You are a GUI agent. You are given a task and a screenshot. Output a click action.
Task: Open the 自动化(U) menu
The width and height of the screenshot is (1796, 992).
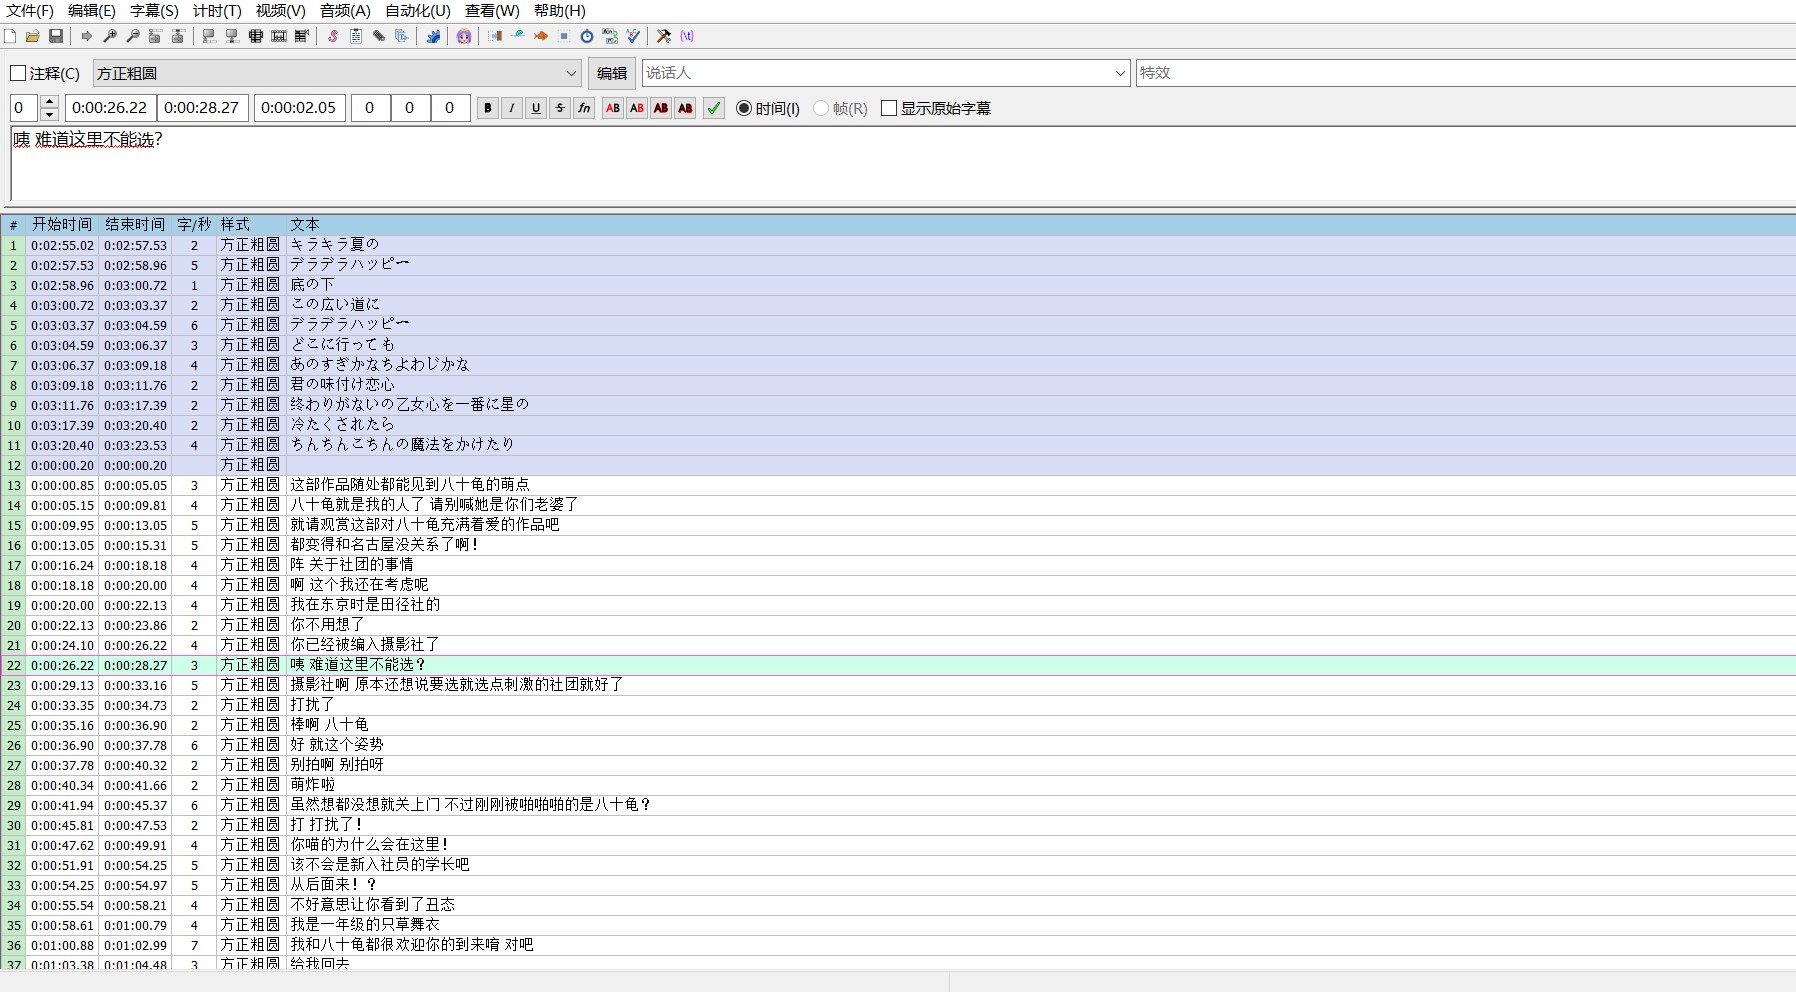418,11
